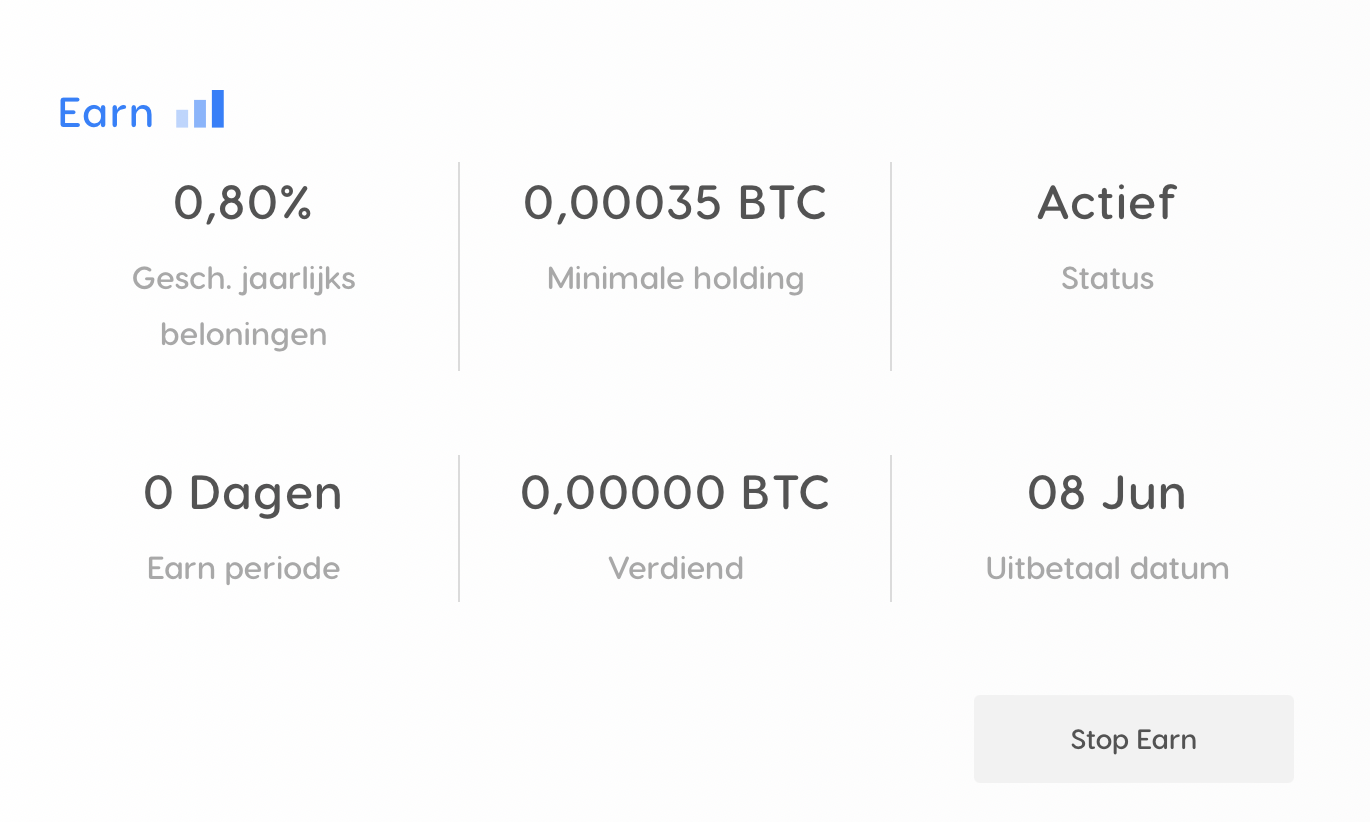
Task: Click the tallest dark blue bar
Action: tap(218, 109)
